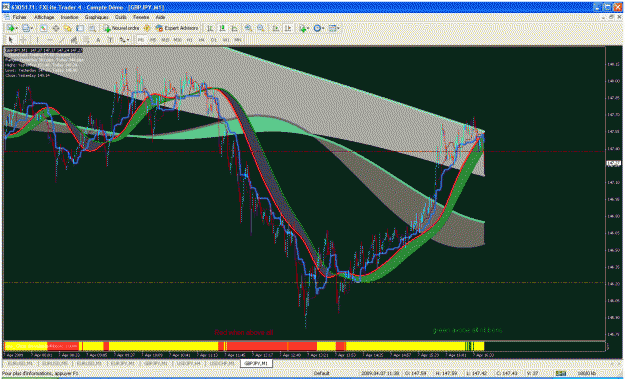Select the equidistant channel tool
Image resolution: width=625 pixels, height=379 pixels.
click(x=74, y=39)
